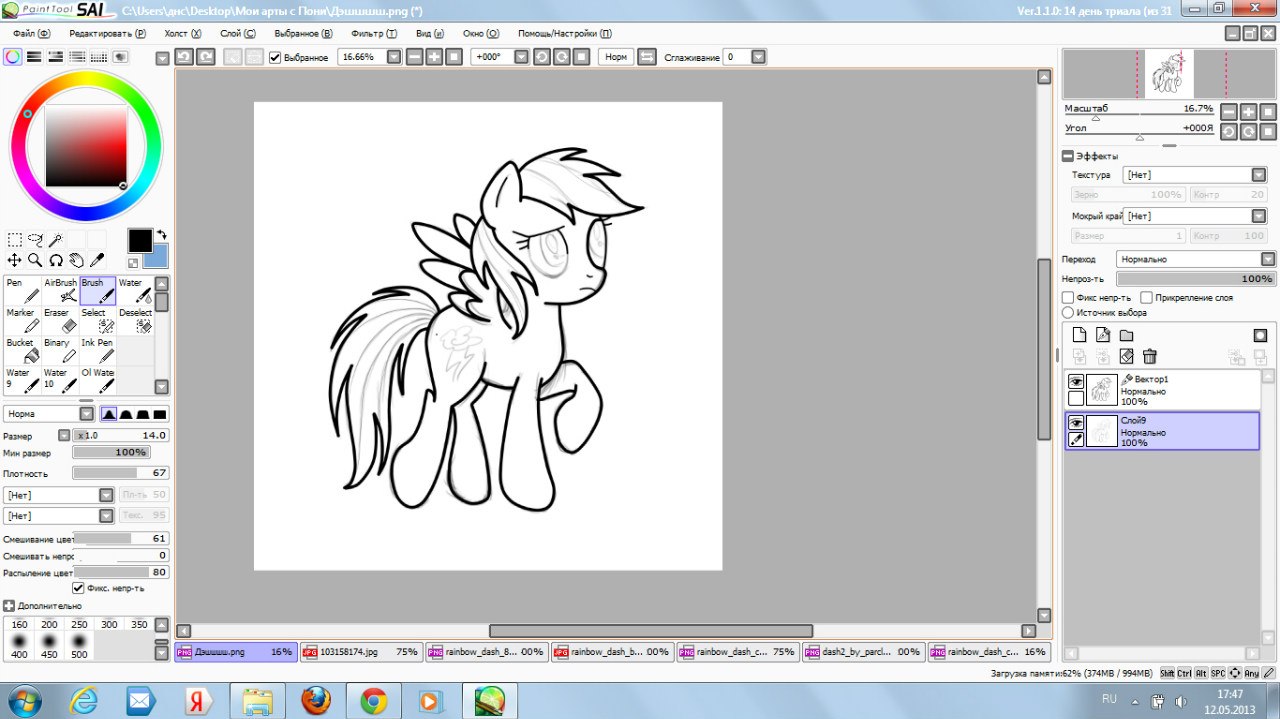Select the Marker tool

23,321
